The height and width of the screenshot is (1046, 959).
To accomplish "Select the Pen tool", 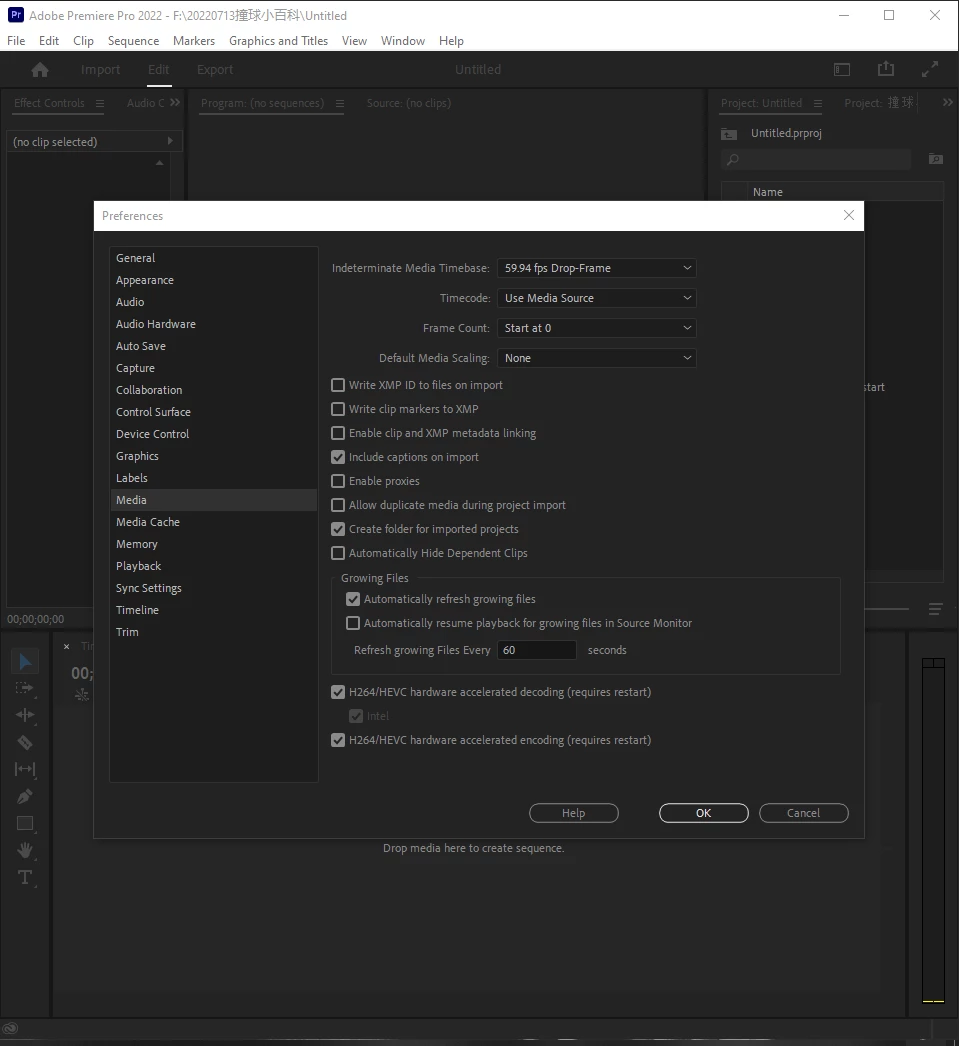I will [25, 796].
